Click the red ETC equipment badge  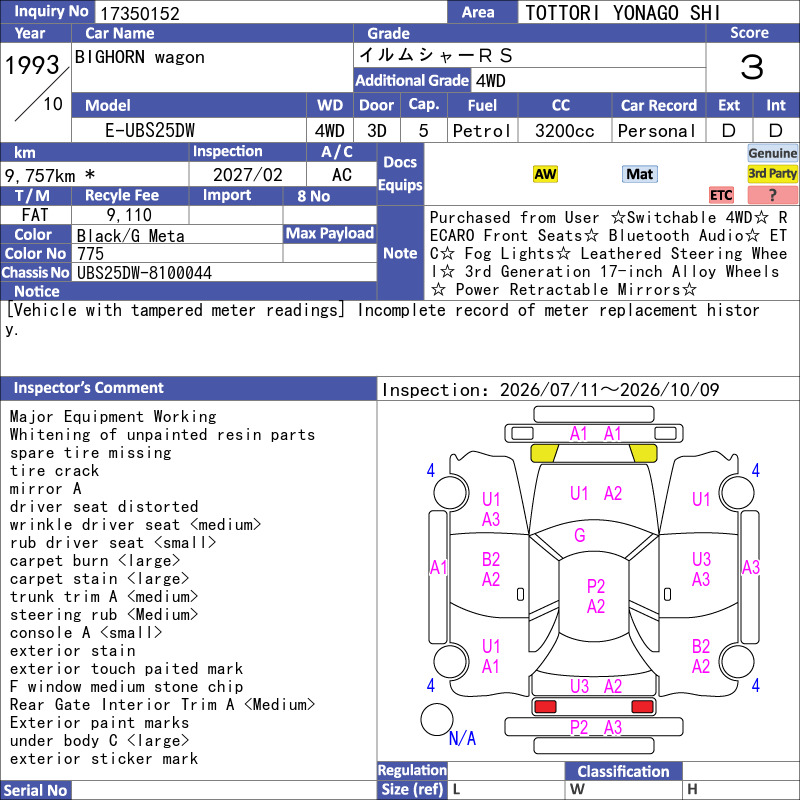[x=721, y=195]
